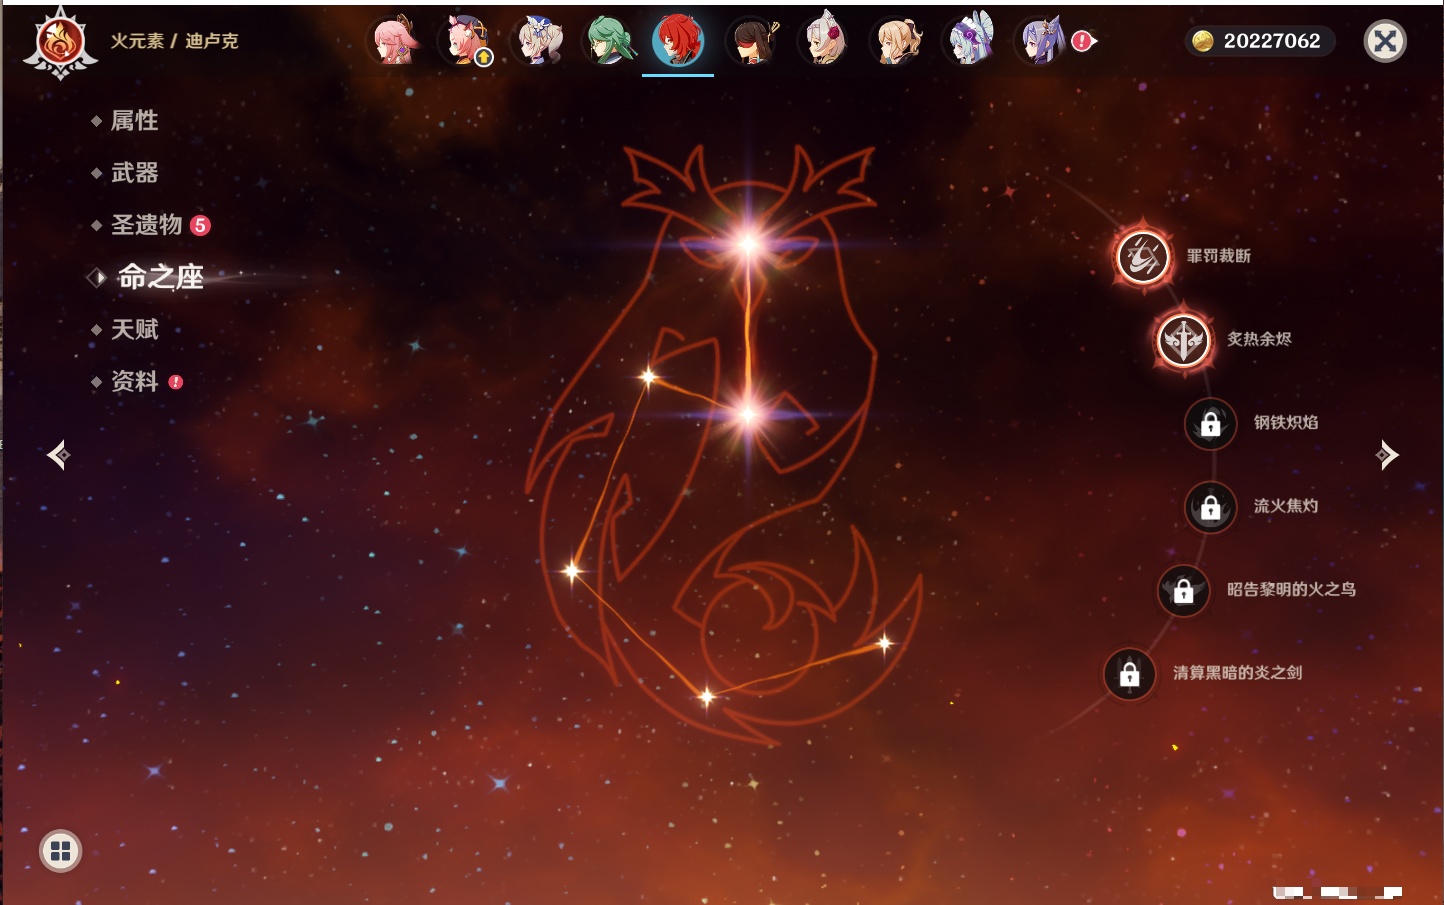The image size is (1444, 905).
Task: View the locked 昭告黎明的火之鸟 node
Action: pos(1183,590)
